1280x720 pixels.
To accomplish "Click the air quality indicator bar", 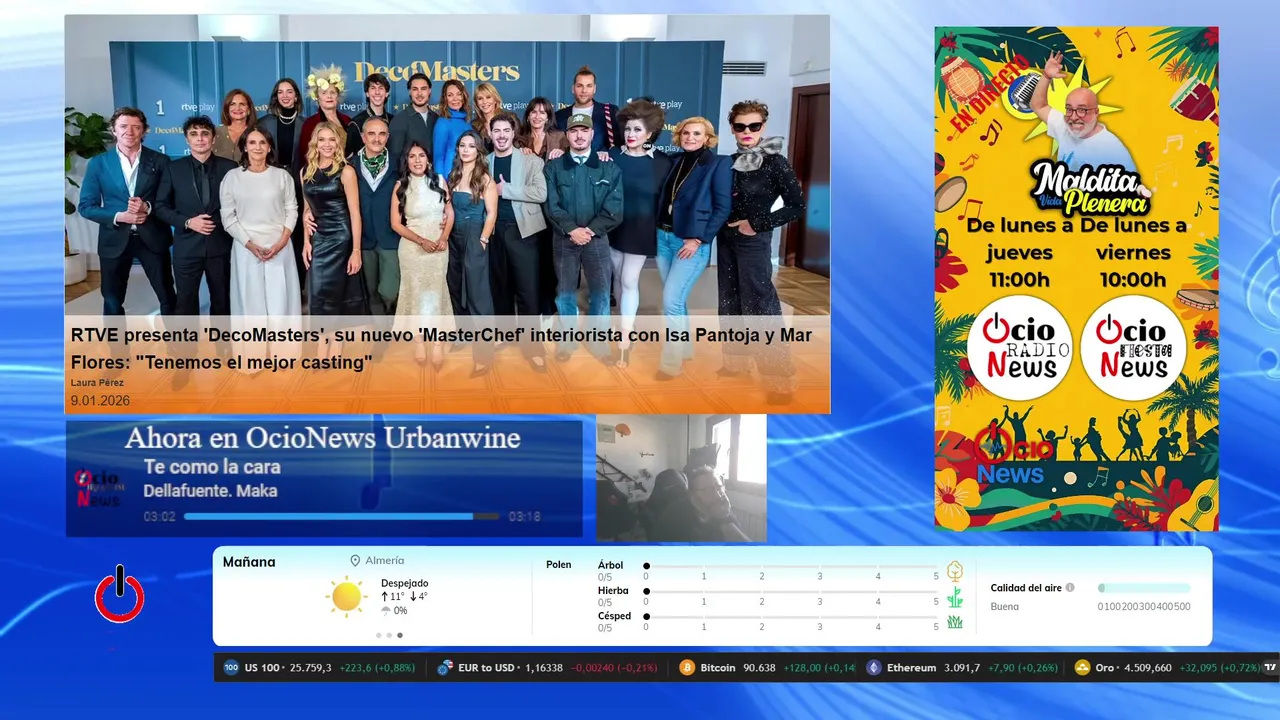I will (x=1144, y=588).
